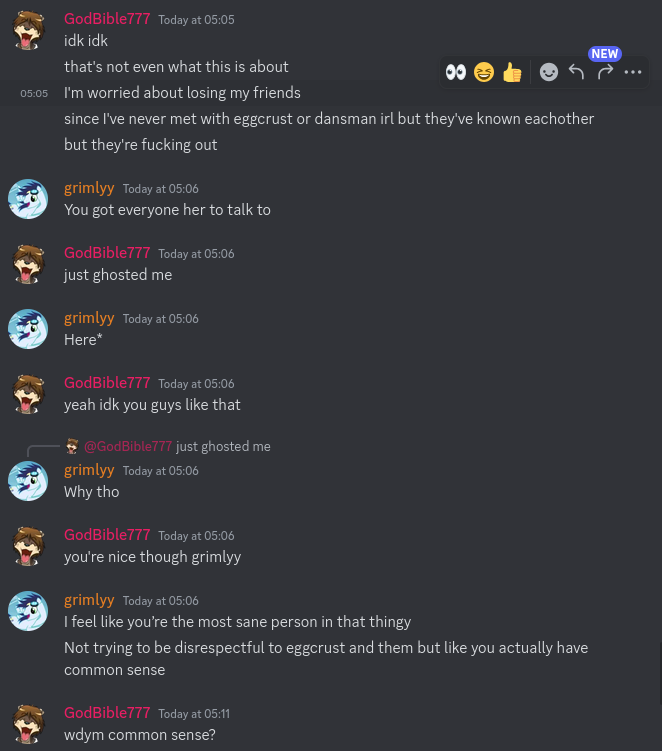Screen dimensions: 662x751
Task: React with the thumbs up emoji
Action: [512, 72]
